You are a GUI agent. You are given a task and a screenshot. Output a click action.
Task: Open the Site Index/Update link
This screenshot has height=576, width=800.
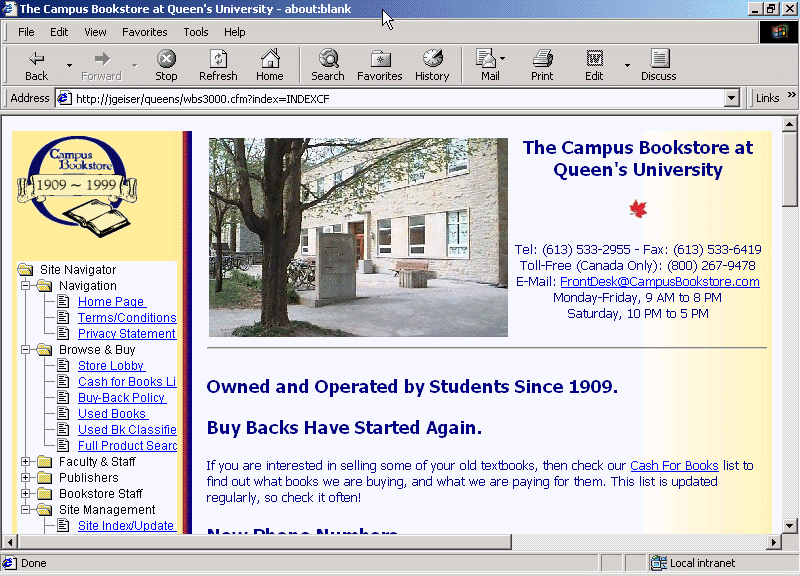[127, 525]
